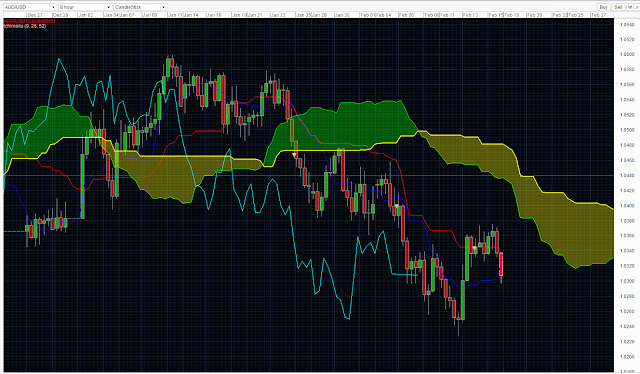The image size is (640, 374).
Task: Open the AUD/USD symbol dropdown
Action: pos(30,7)
